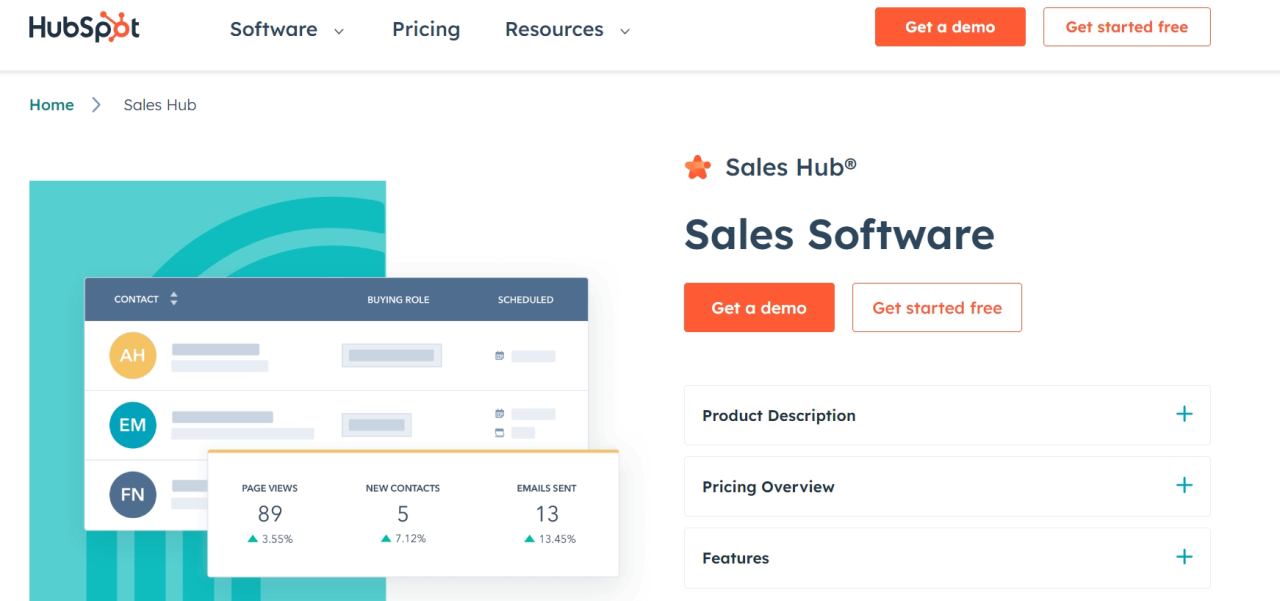
Task: Click the EM contact avatar
Action: (133, 424)
